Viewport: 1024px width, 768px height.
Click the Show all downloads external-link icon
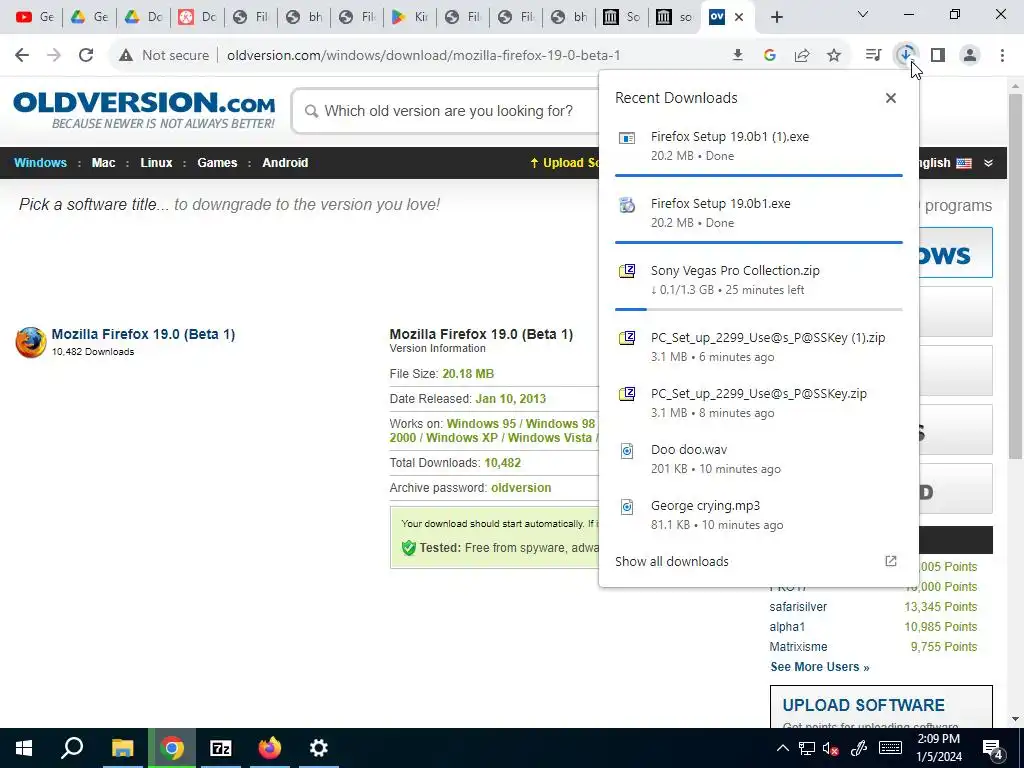(x=891, y=561)
